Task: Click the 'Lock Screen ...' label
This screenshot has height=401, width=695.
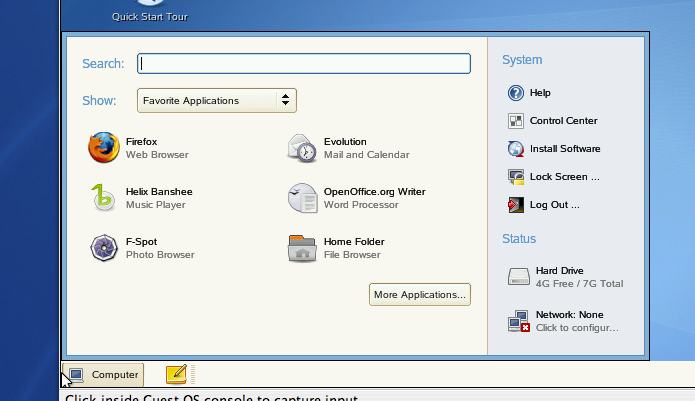Action: tap(565, 176)
